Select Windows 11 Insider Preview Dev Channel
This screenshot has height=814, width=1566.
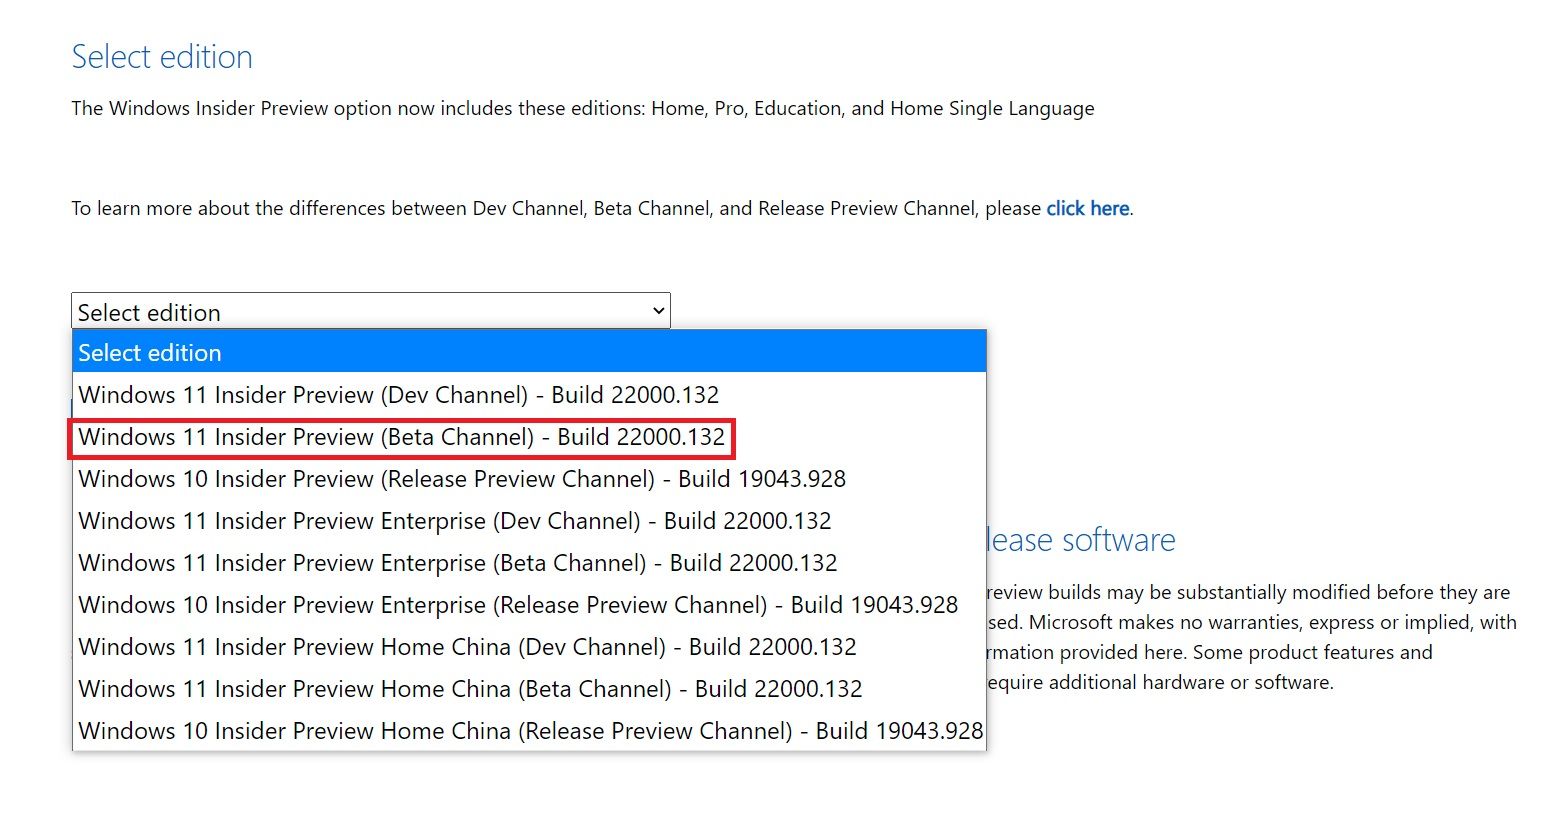coord(398,394)
